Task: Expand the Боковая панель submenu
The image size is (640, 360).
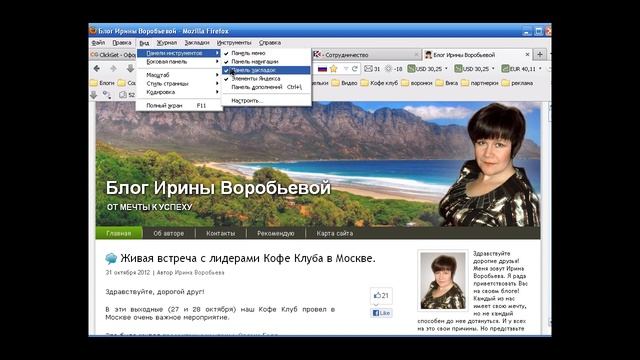Action: point(179,62)
